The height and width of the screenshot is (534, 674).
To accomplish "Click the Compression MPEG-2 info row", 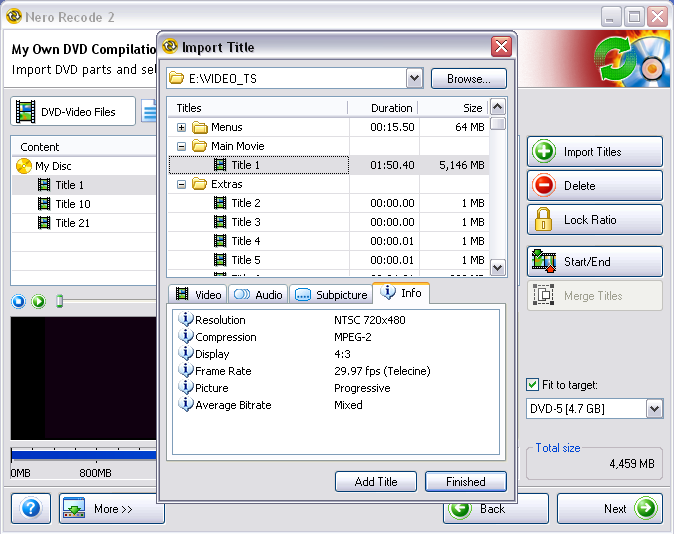I will tap(335, 337).
